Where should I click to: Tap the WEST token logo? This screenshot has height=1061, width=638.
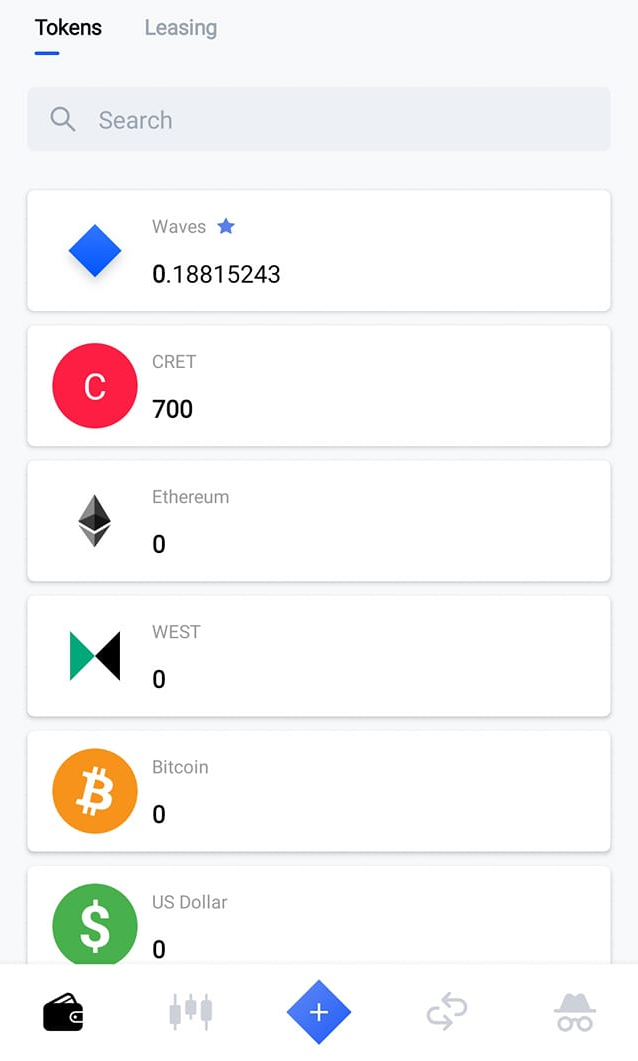pyautogui.click(x=95, y=656)
